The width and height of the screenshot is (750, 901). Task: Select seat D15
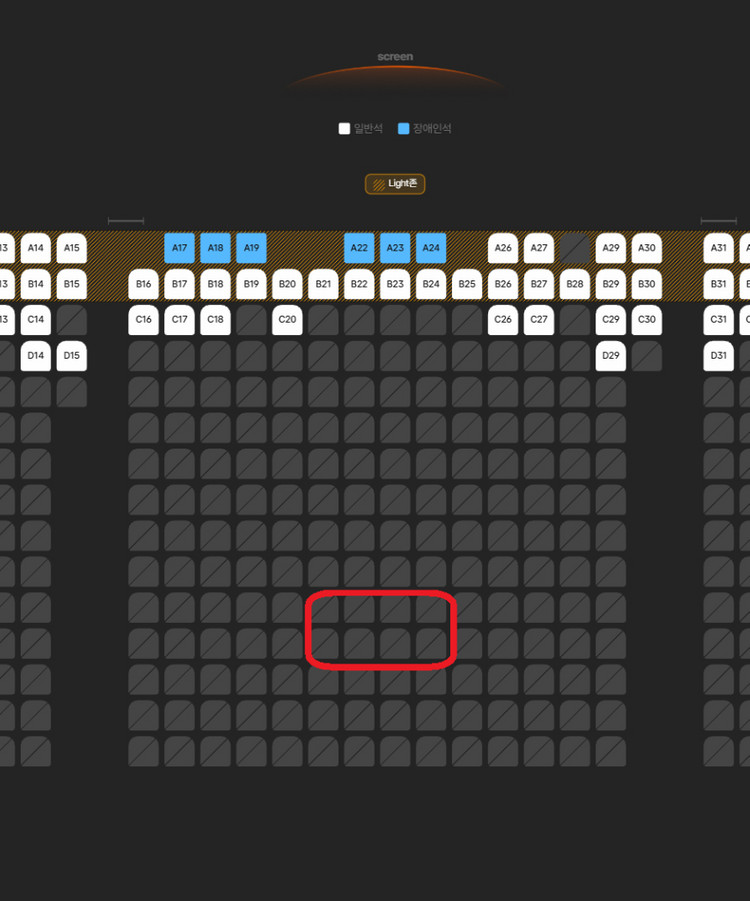(x=72, y=356)
